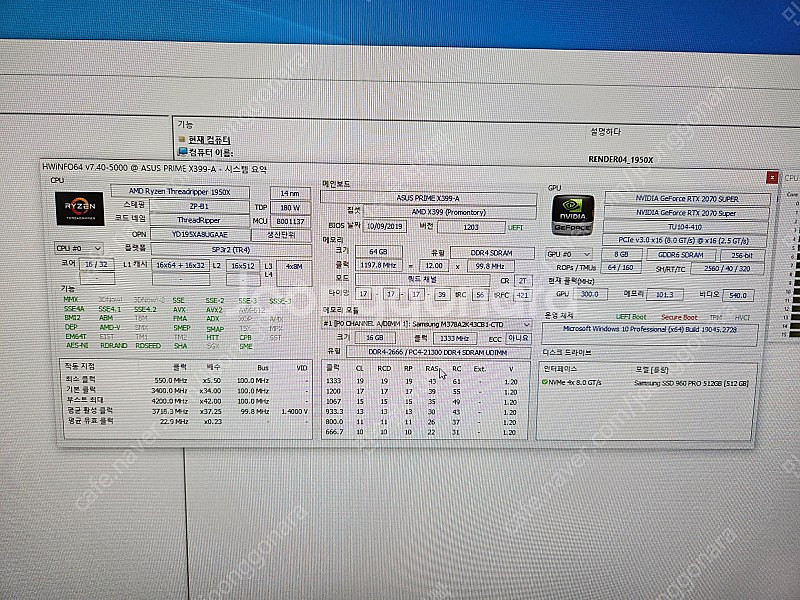Click the module type DDR4-2666 / PC4-21300 field
This screenshot has height=600, width=800.
438,352
